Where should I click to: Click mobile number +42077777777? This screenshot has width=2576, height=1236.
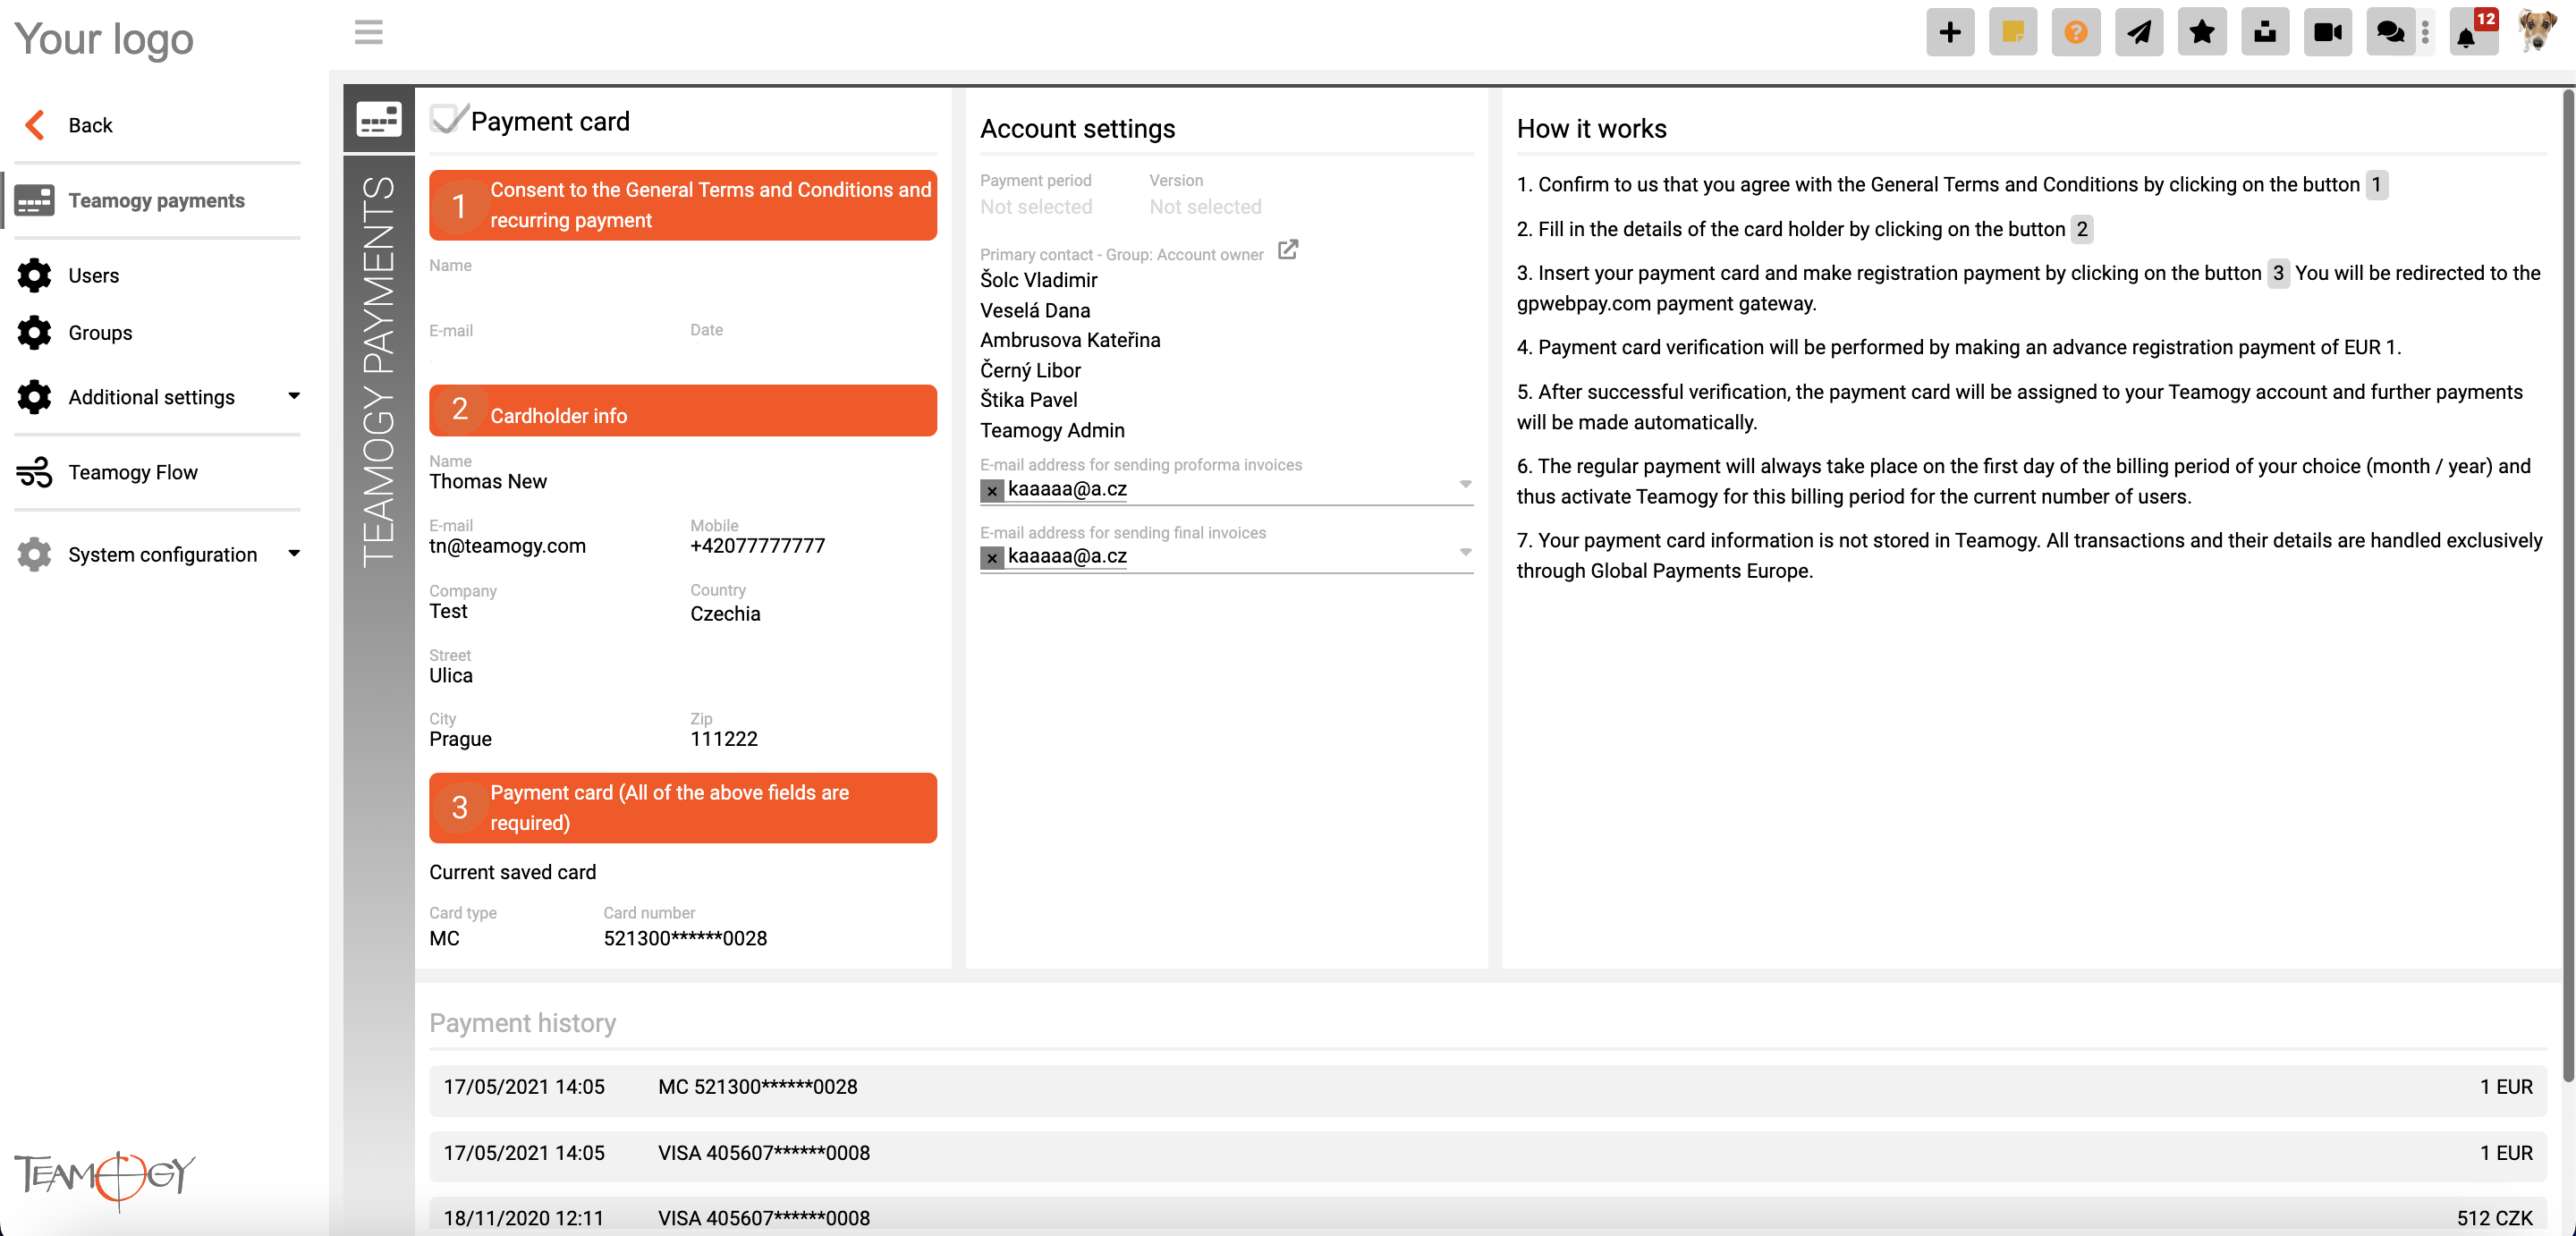pyautogui.click(x=757, y=546)
